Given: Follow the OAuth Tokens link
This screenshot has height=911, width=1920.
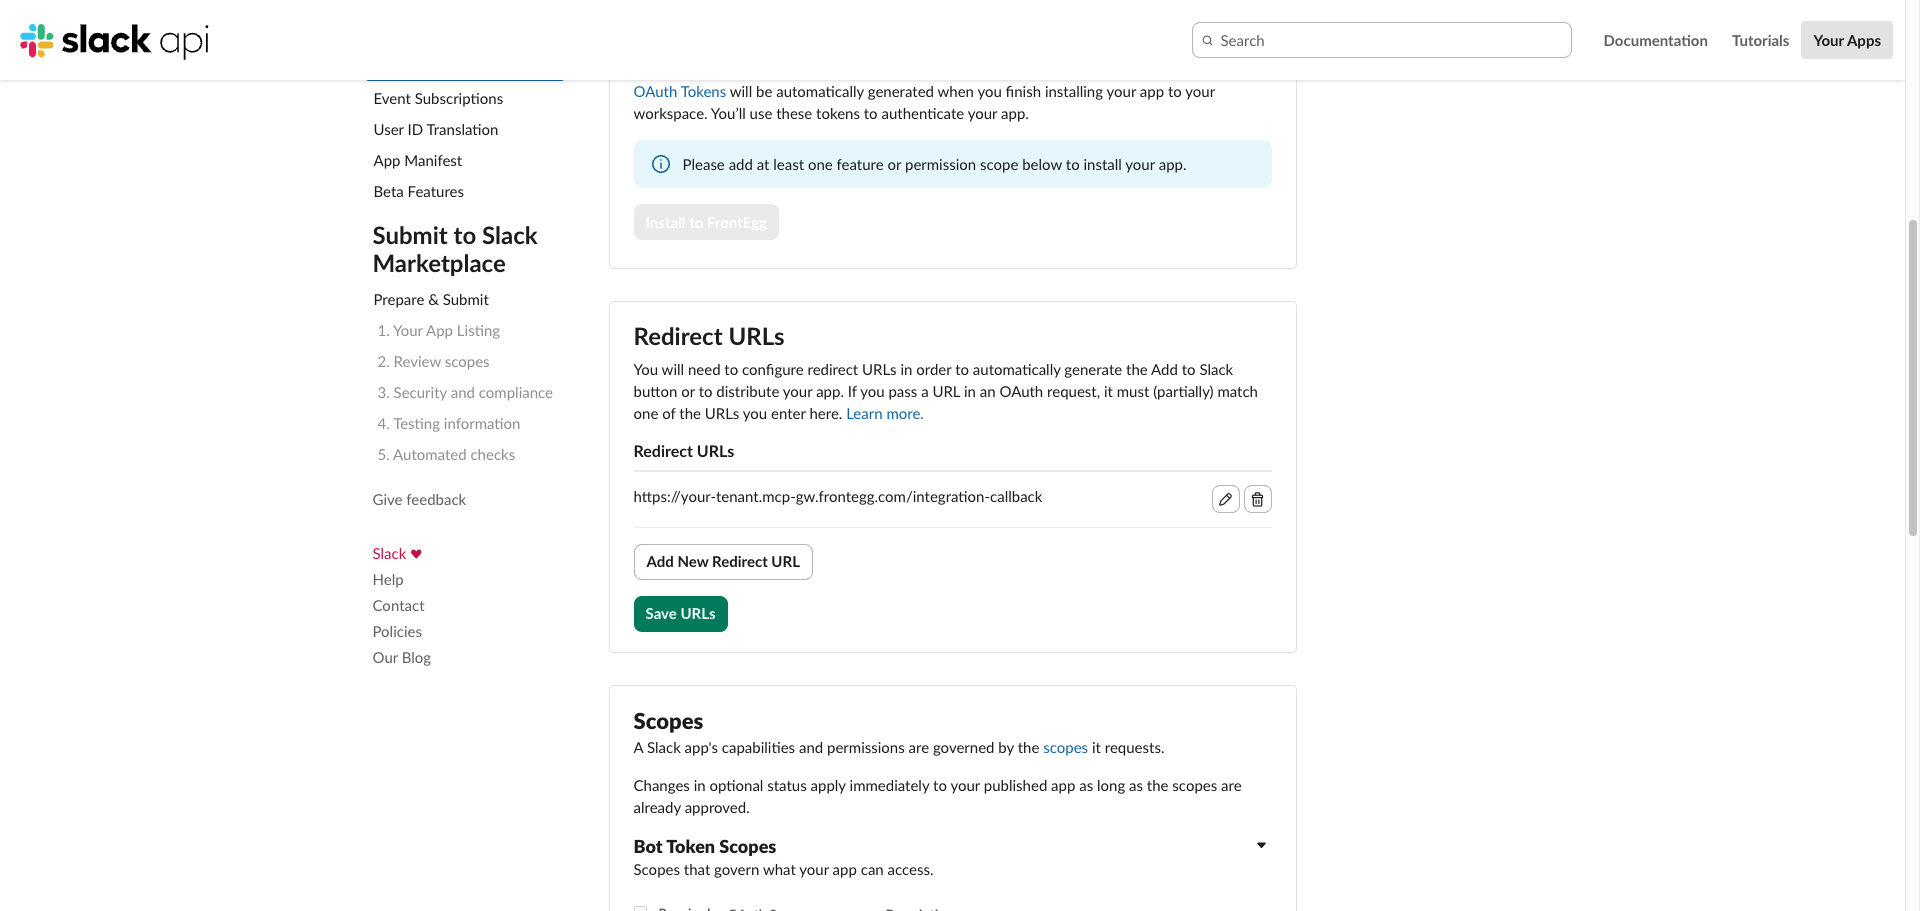Looking at the screenshot, I should (680, 92).
